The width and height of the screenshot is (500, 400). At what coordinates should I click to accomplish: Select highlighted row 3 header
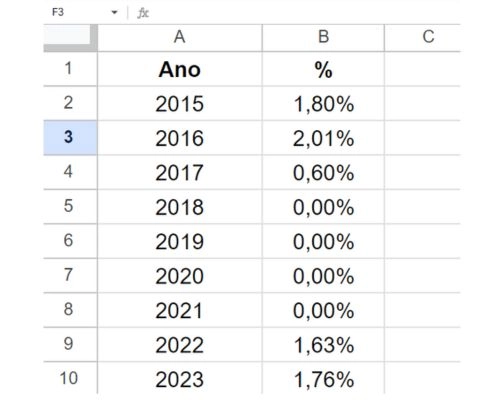click(x=70, y=137)
